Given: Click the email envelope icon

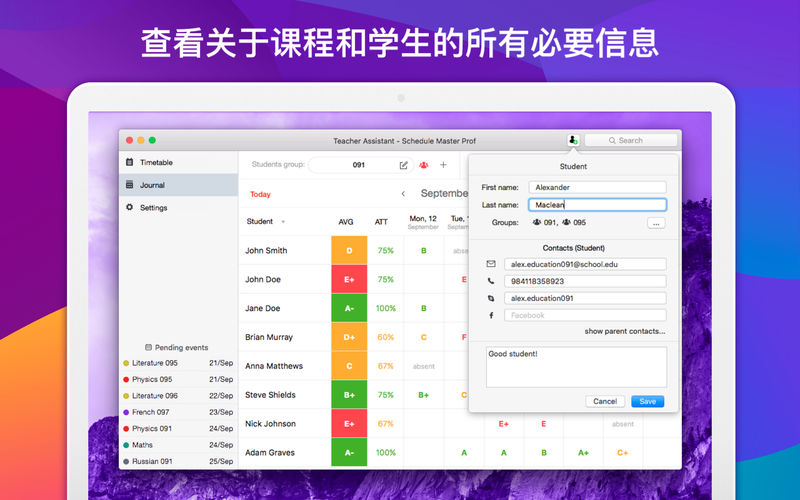Looking at the screenshot, I should 491,264.
